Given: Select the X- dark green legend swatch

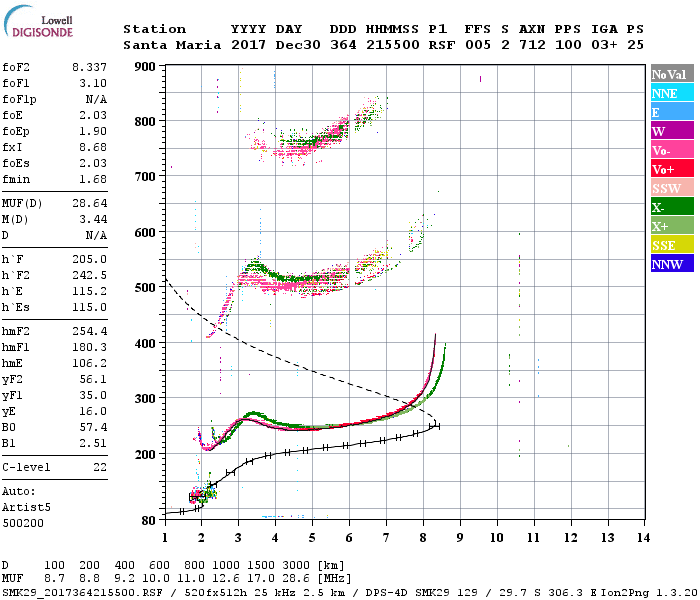Looking at the screenshot, I should coord(672,207).
